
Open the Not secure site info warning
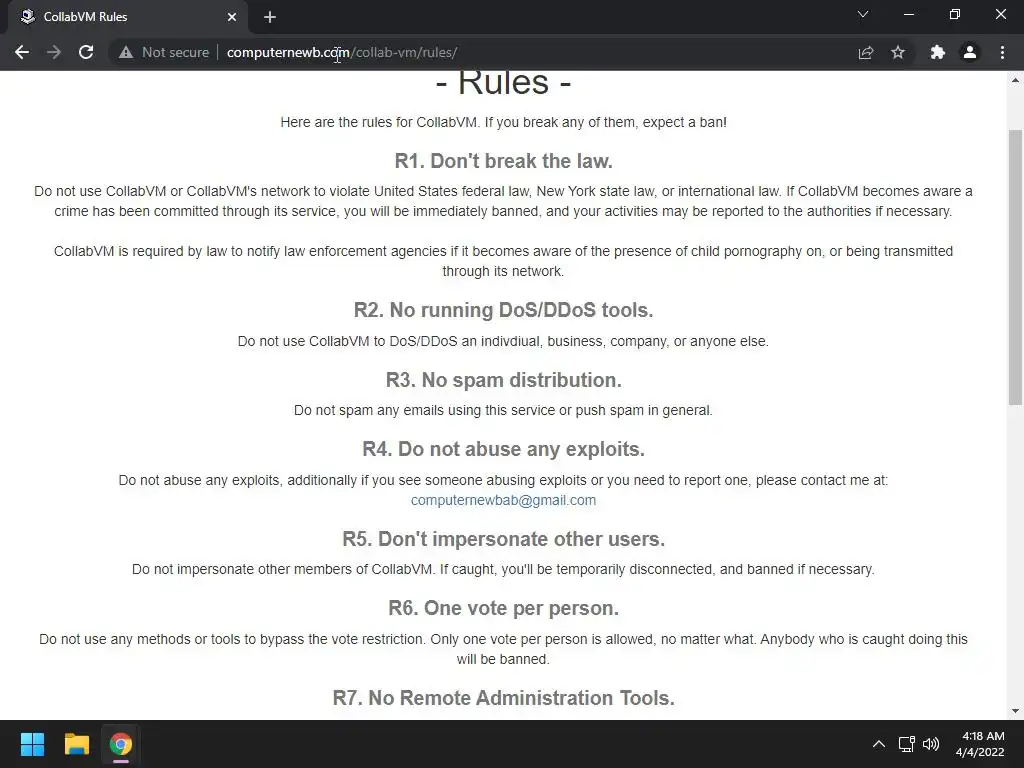[x=163, y=52]
